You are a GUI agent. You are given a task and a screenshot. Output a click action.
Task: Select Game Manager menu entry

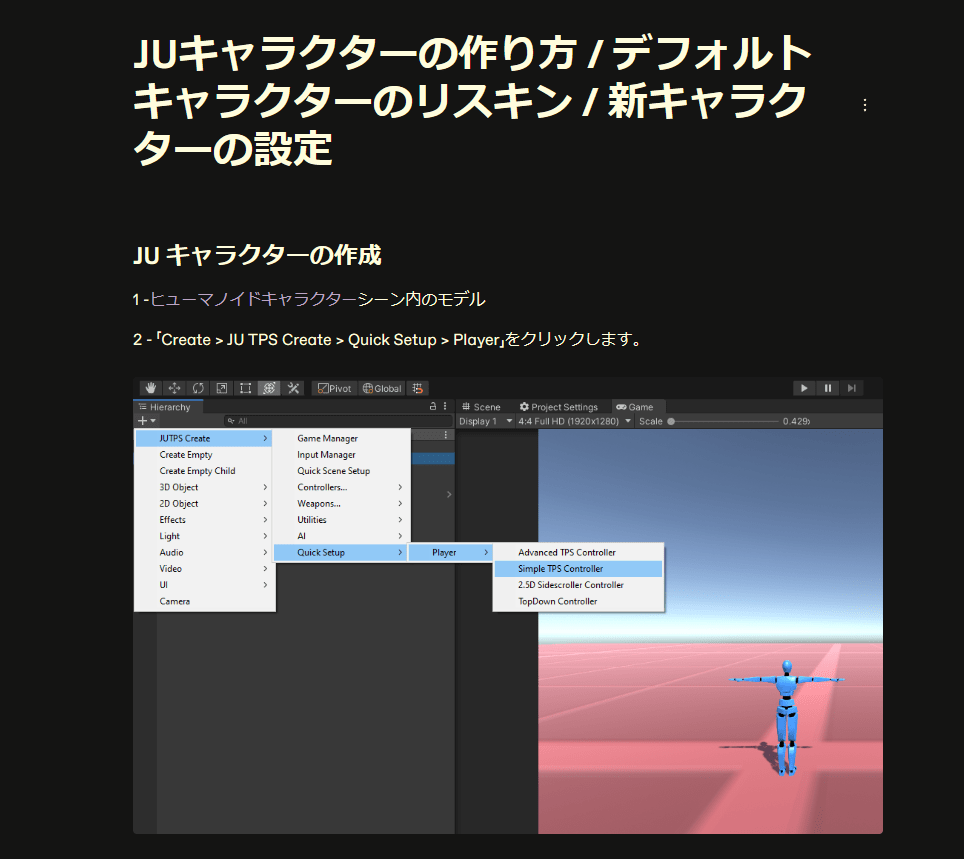(342, 438)
